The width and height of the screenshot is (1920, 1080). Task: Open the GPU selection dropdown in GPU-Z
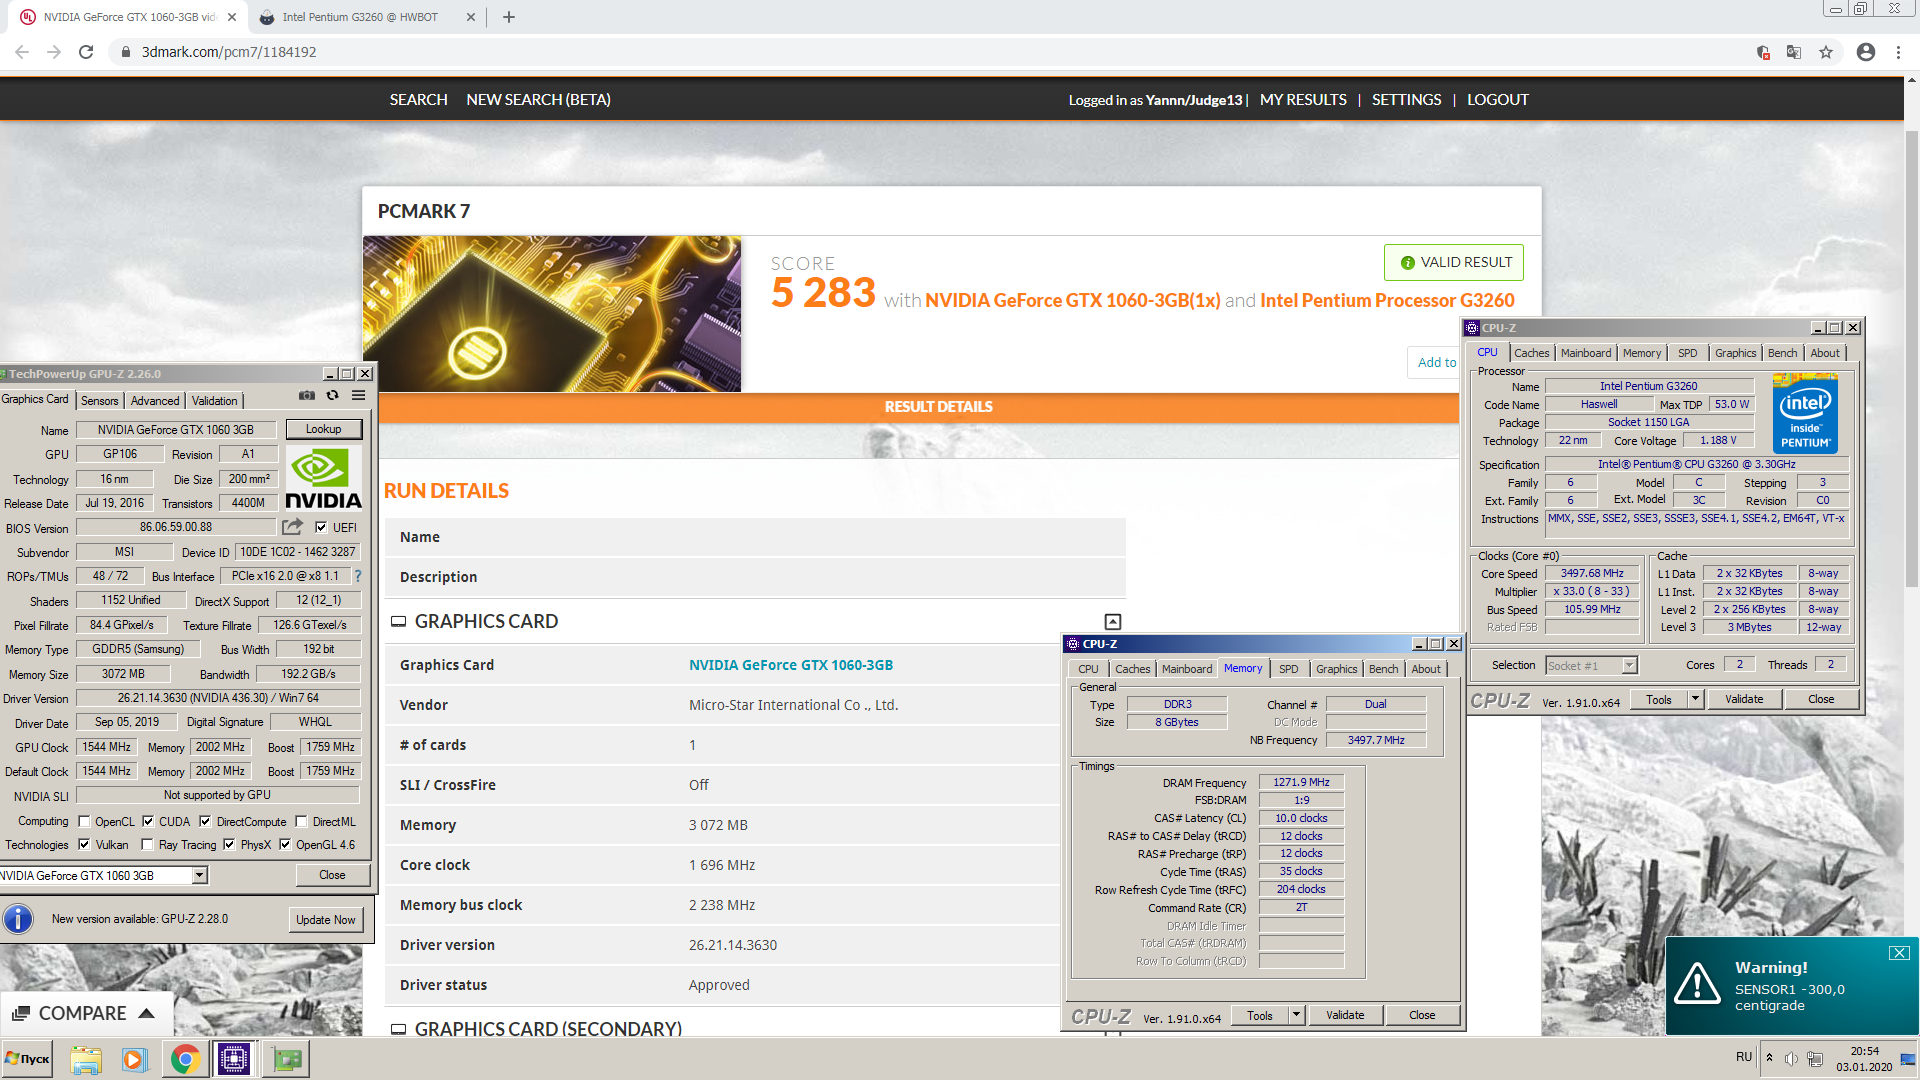(x=199, y=875)
